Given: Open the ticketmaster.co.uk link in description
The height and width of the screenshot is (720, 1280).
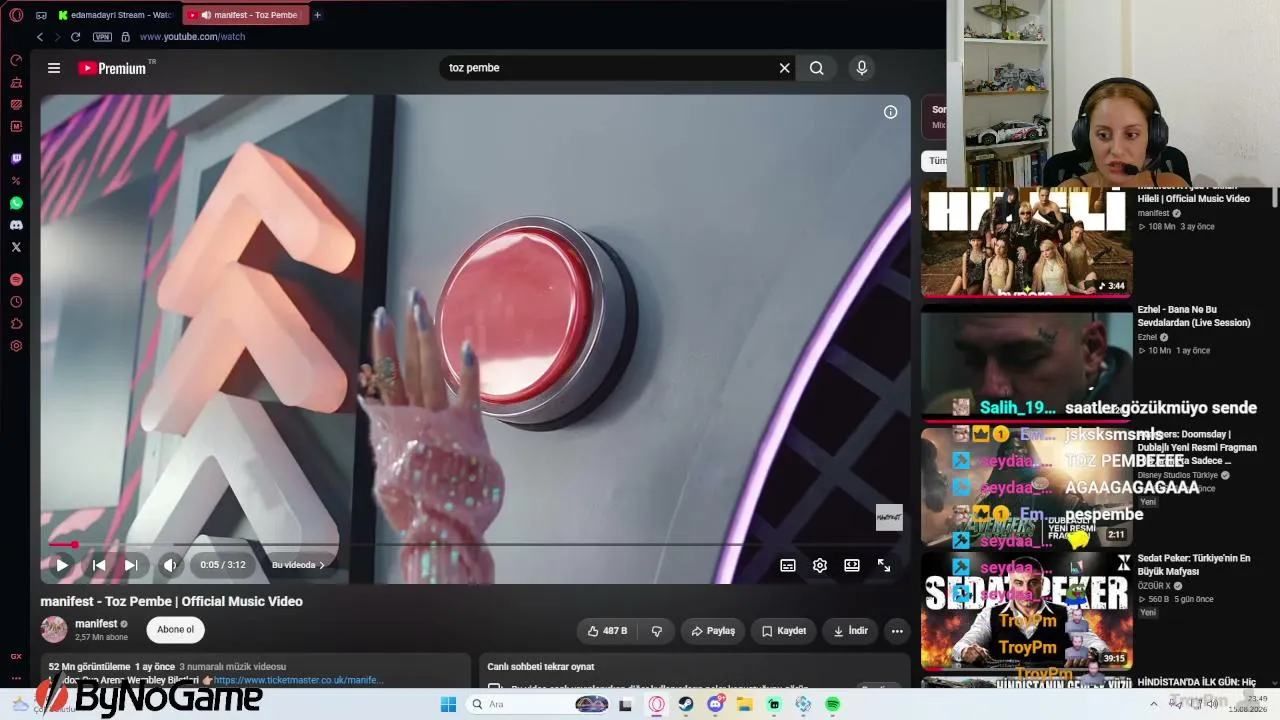Looking at the screenshot, I should pos(298,680).
